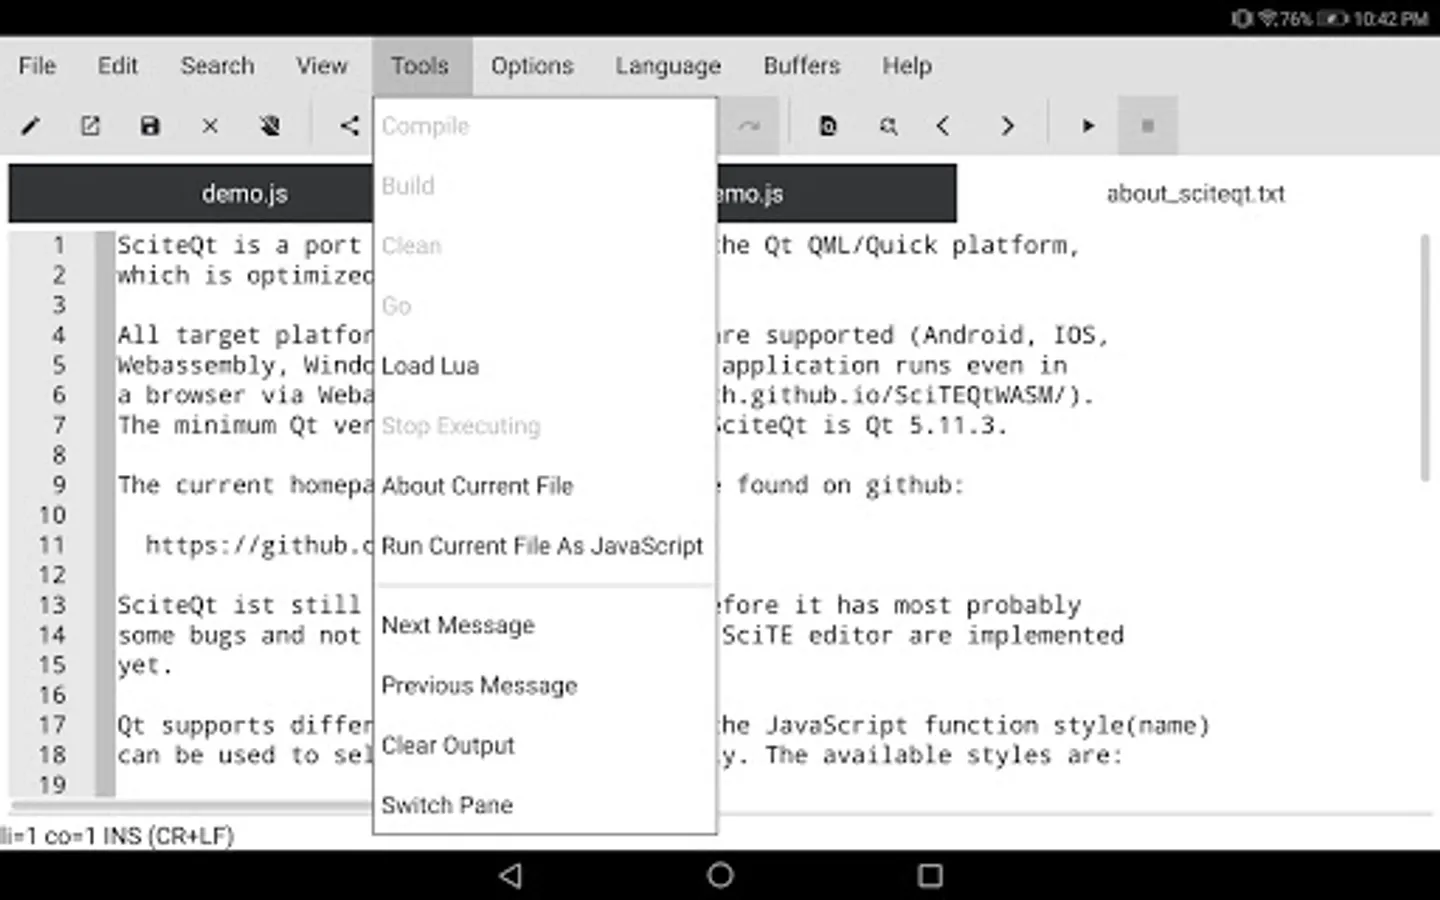Select About Current File menu entry

pos(545,486)
